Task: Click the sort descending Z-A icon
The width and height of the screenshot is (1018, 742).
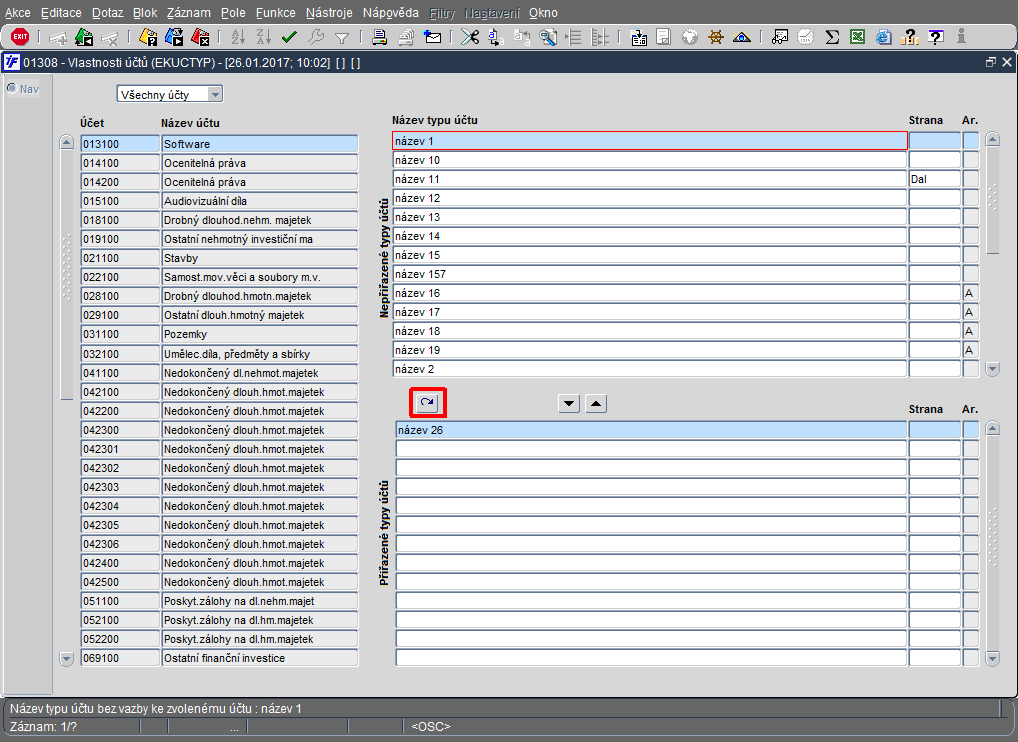Action: click(x=264, y=37)
